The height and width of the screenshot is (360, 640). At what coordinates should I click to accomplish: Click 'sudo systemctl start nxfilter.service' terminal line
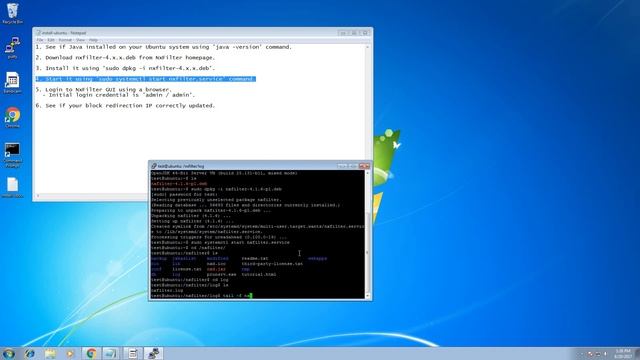(x=220, y=242)
